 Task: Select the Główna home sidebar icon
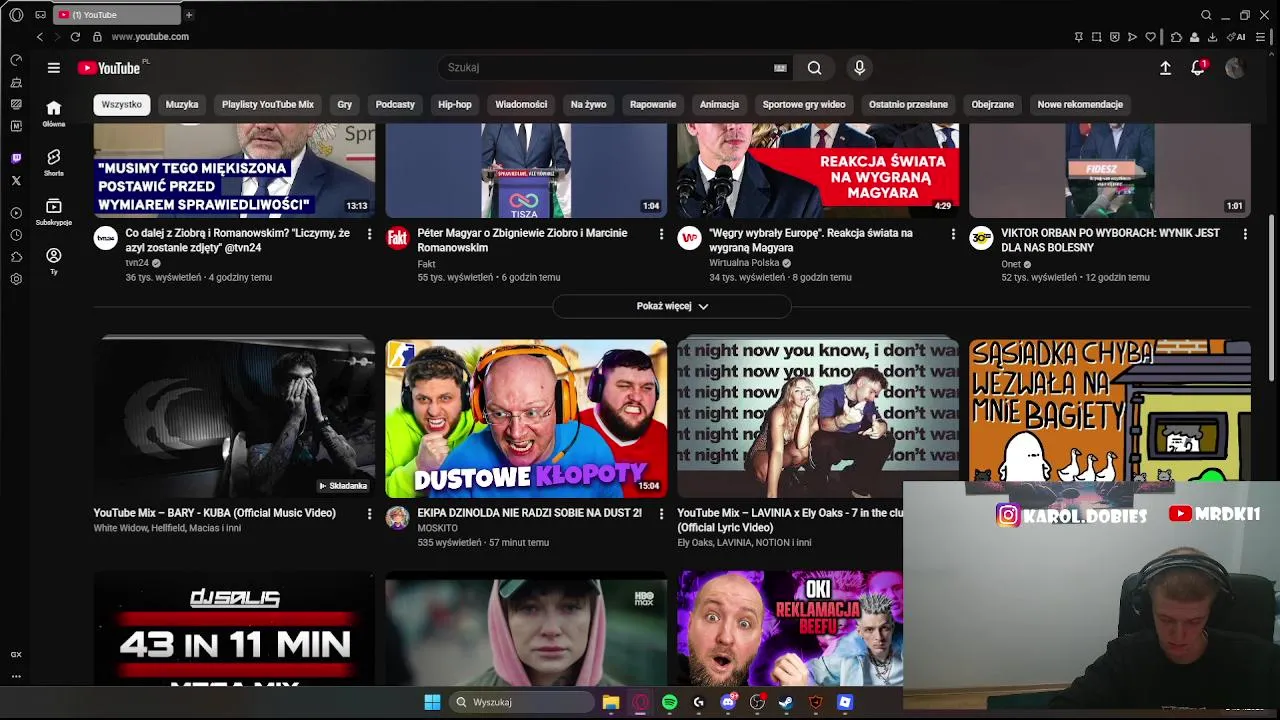(54, 113)
